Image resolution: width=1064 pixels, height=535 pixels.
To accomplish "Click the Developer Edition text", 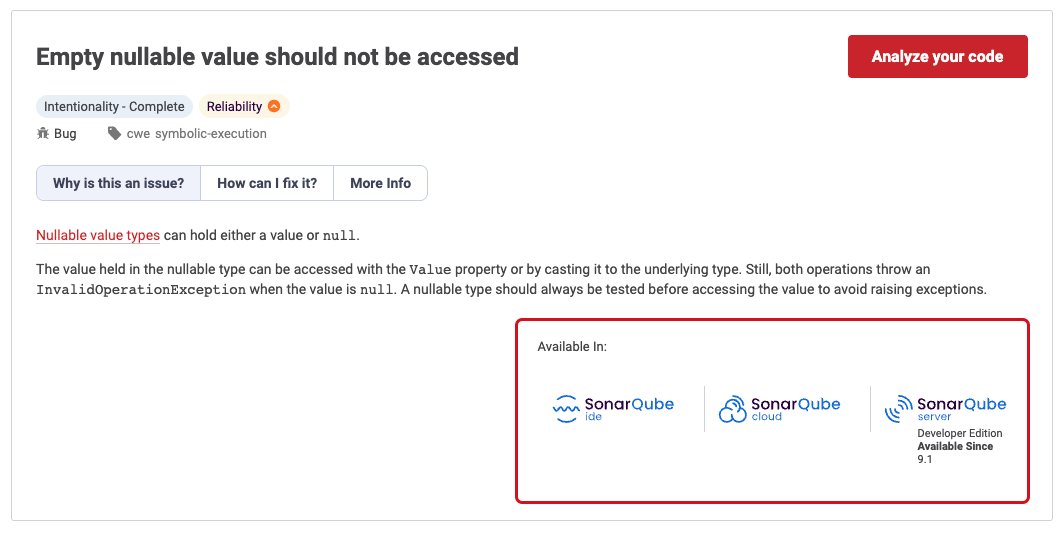I will 960,433.
